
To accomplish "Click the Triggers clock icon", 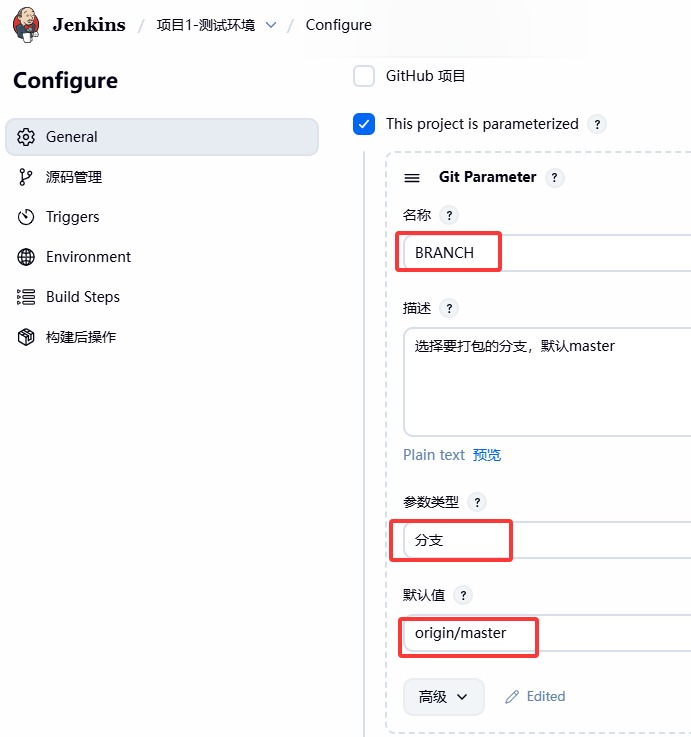I will click(26, 217).
